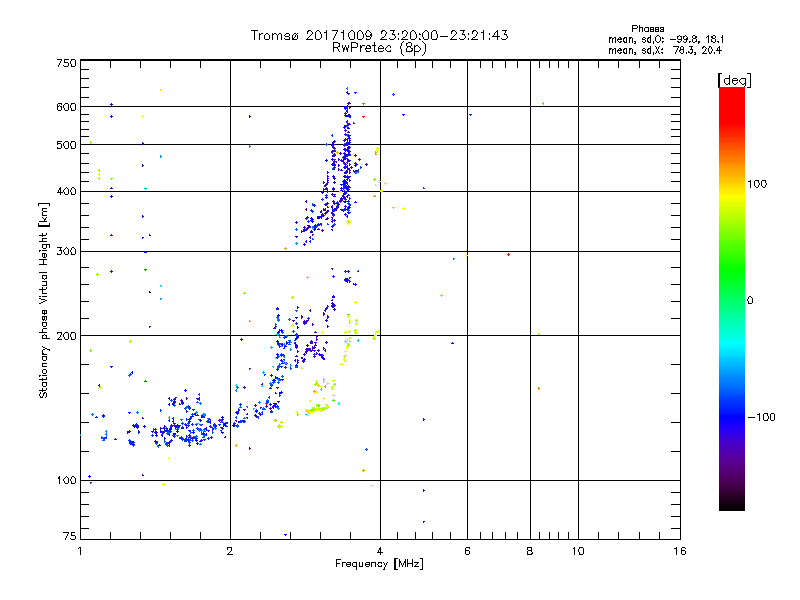The width and height of the screenshot is (800, 600).
Task: Click y-axis label "75"
Action: (x=69, y=536)
